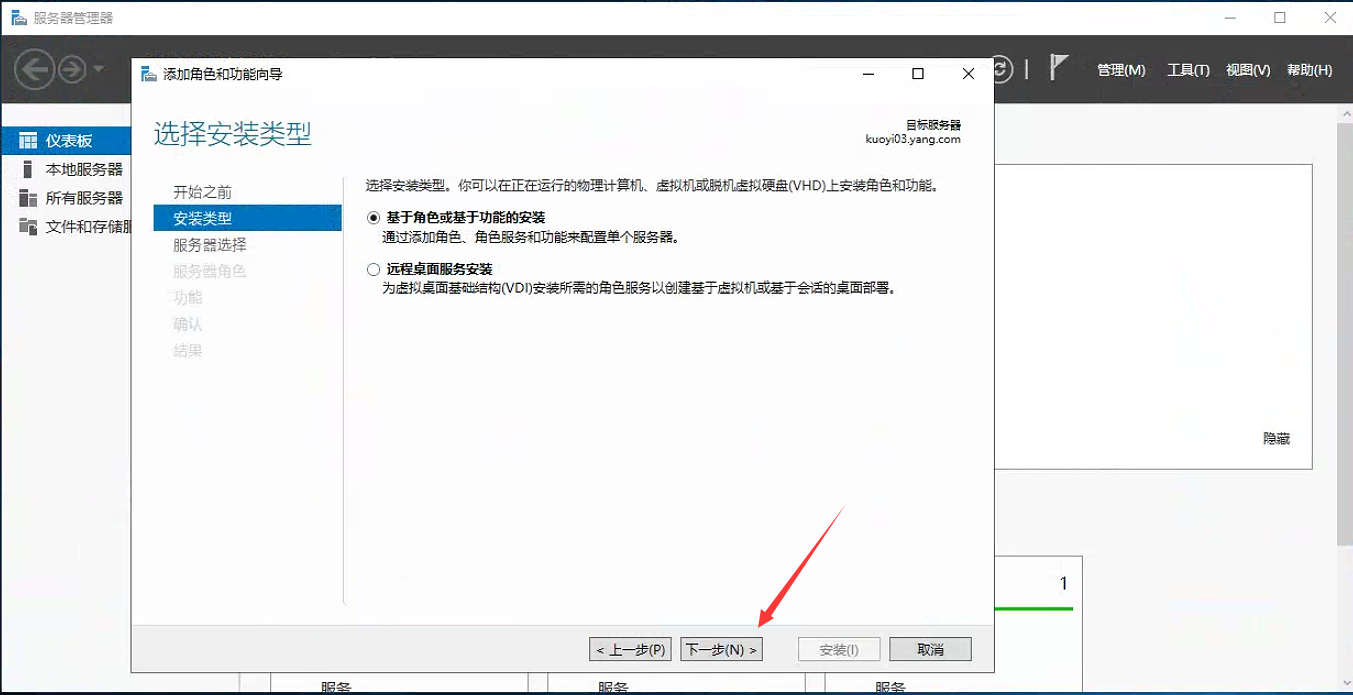Click the all servers icon
Screen dimensions: 1353x695
tap(28, 197)
